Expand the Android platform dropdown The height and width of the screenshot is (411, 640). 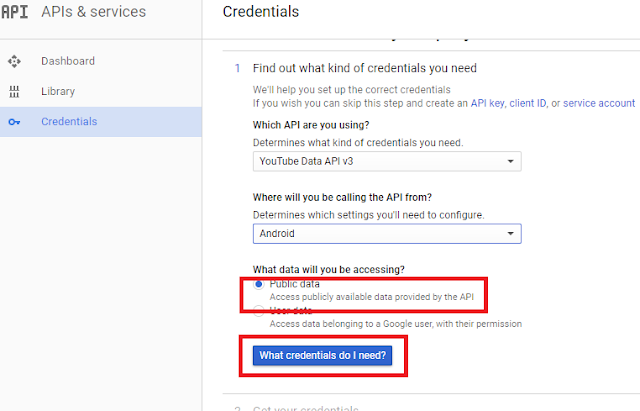click(x=386, y=233)
